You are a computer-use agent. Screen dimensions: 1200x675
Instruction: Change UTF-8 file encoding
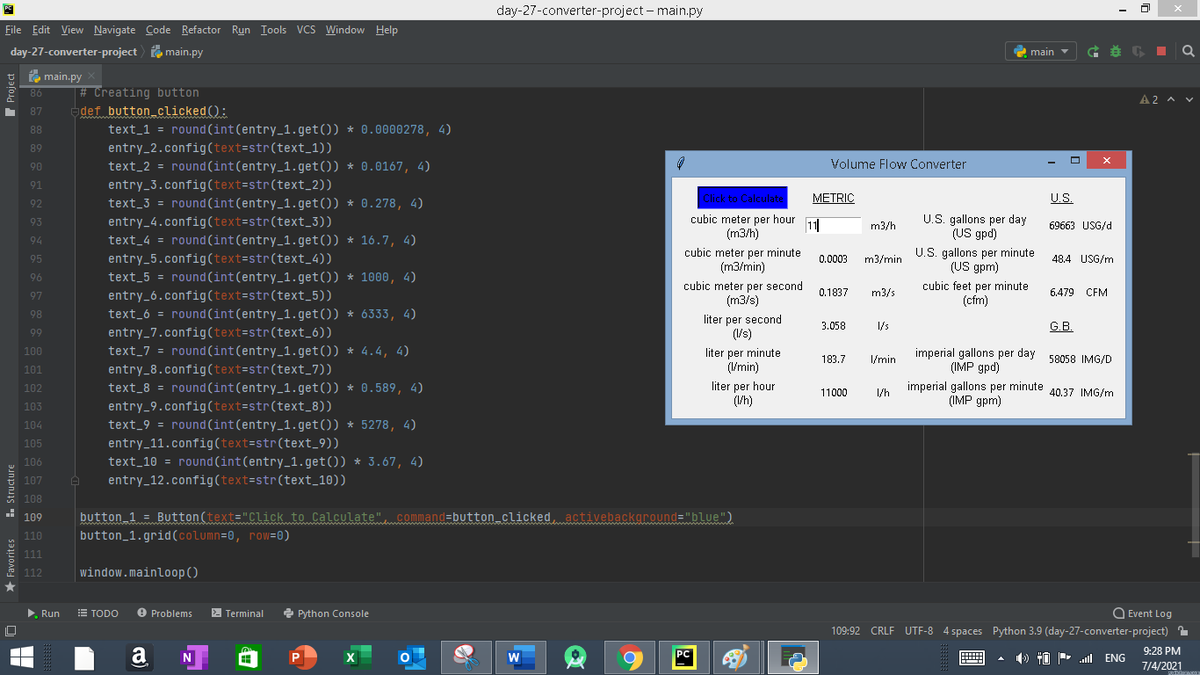919,631
